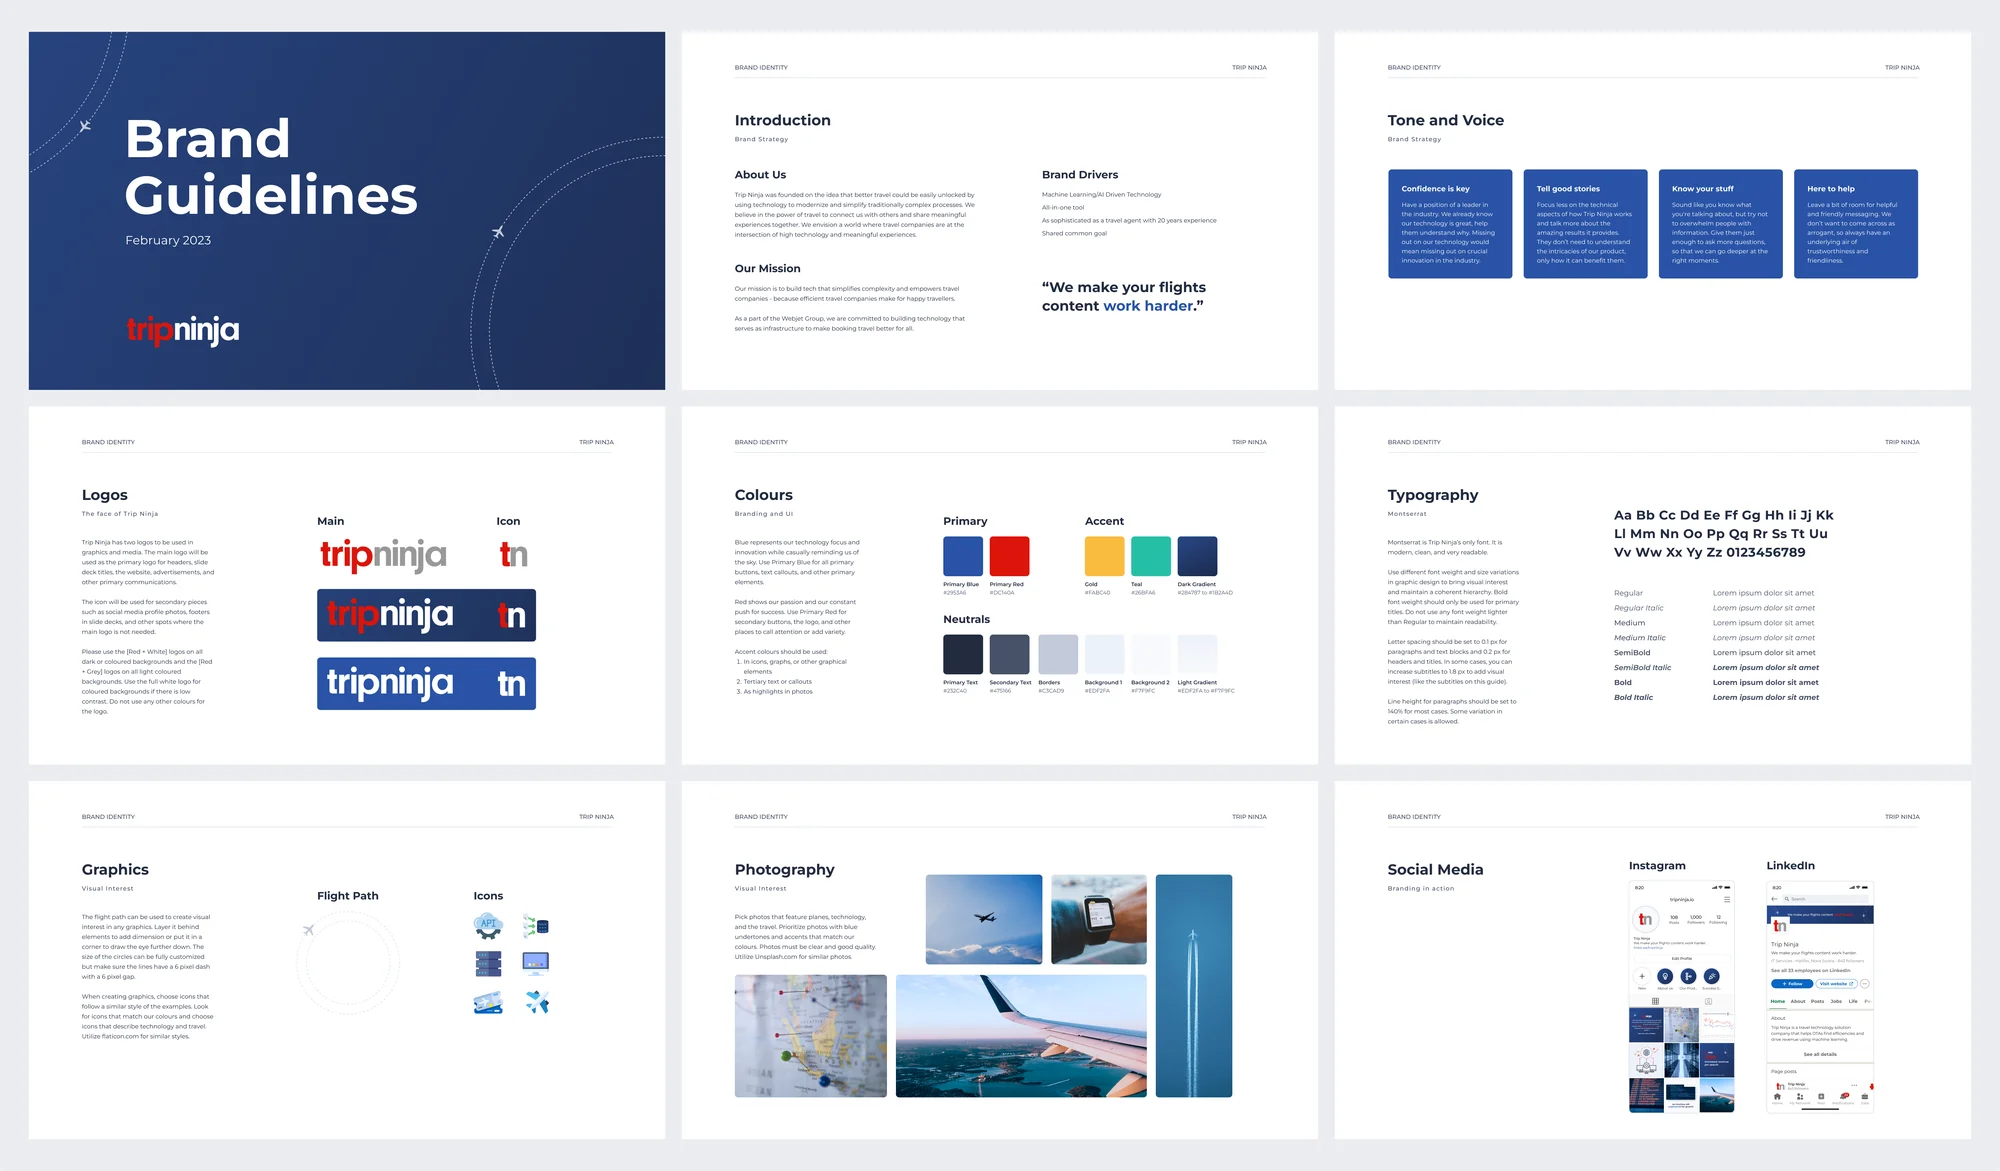Switch to the LinkedIn Jobs tab
Image resolution: width=2000 pixels, height=1171 pixels.
(1836, 1001)
